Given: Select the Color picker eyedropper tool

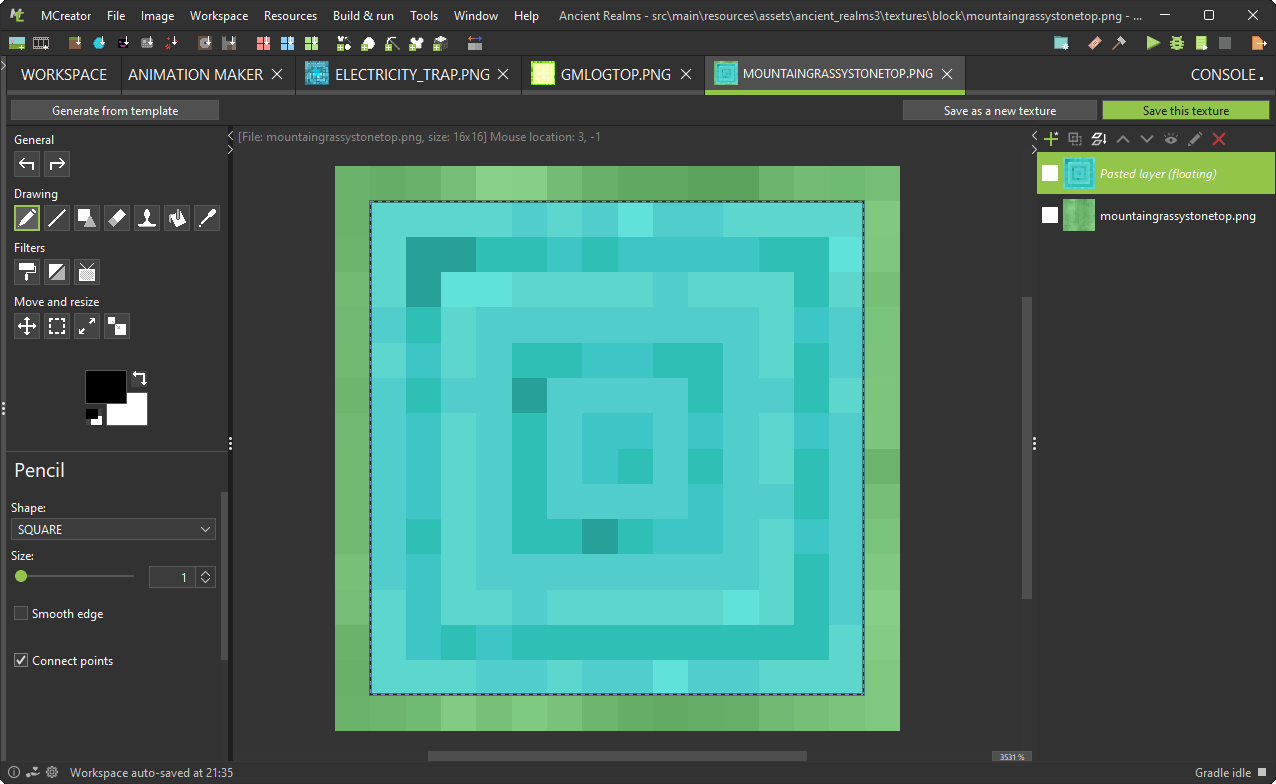Looking at the screenshot, I should [207, 218].
